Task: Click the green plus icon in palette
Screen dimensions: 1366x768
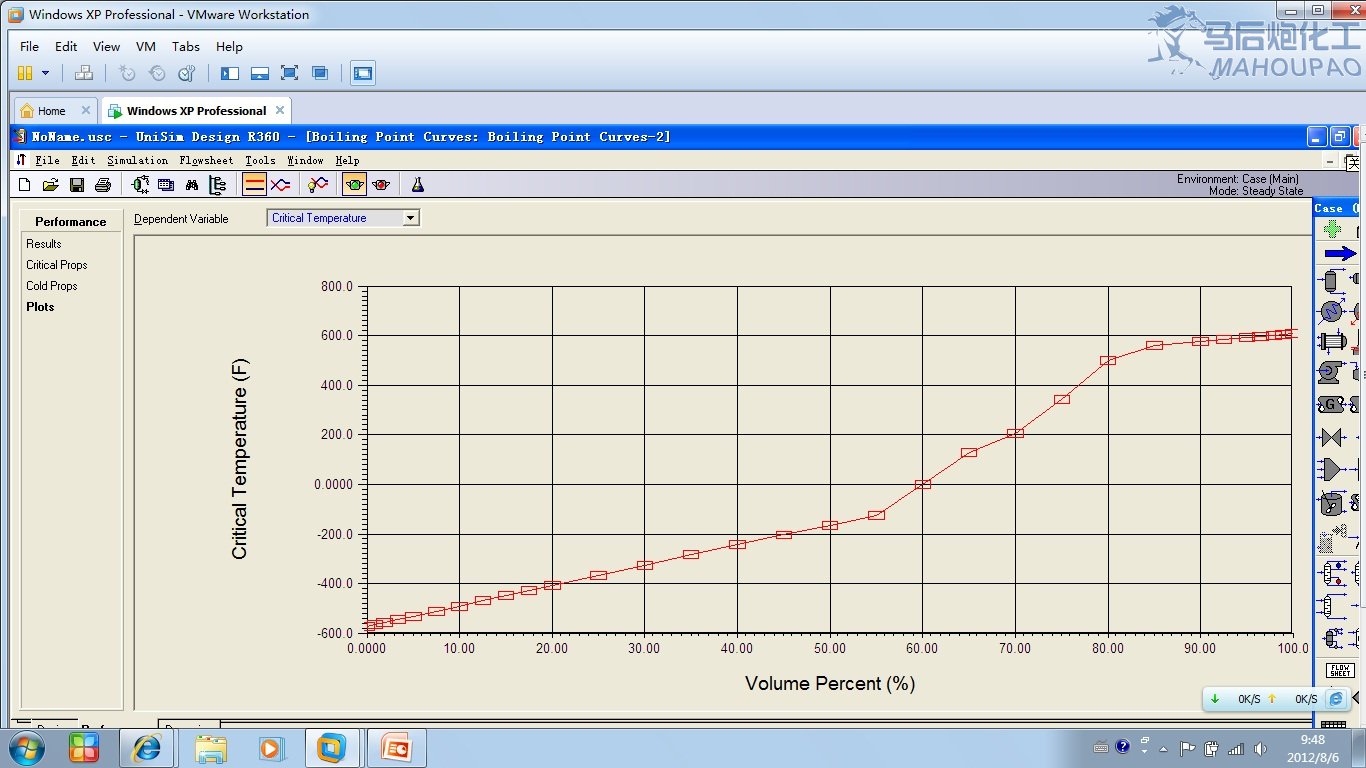Action: pos(1332,229)
